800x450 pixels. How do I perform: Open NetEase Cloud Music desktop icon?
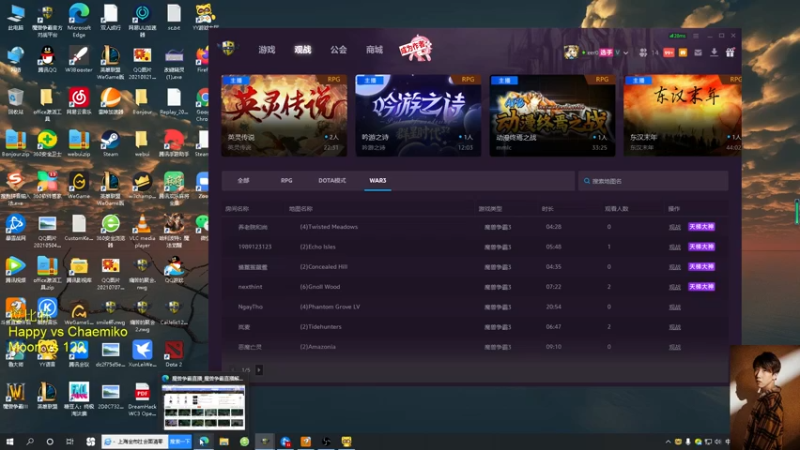tap(79, 101)
